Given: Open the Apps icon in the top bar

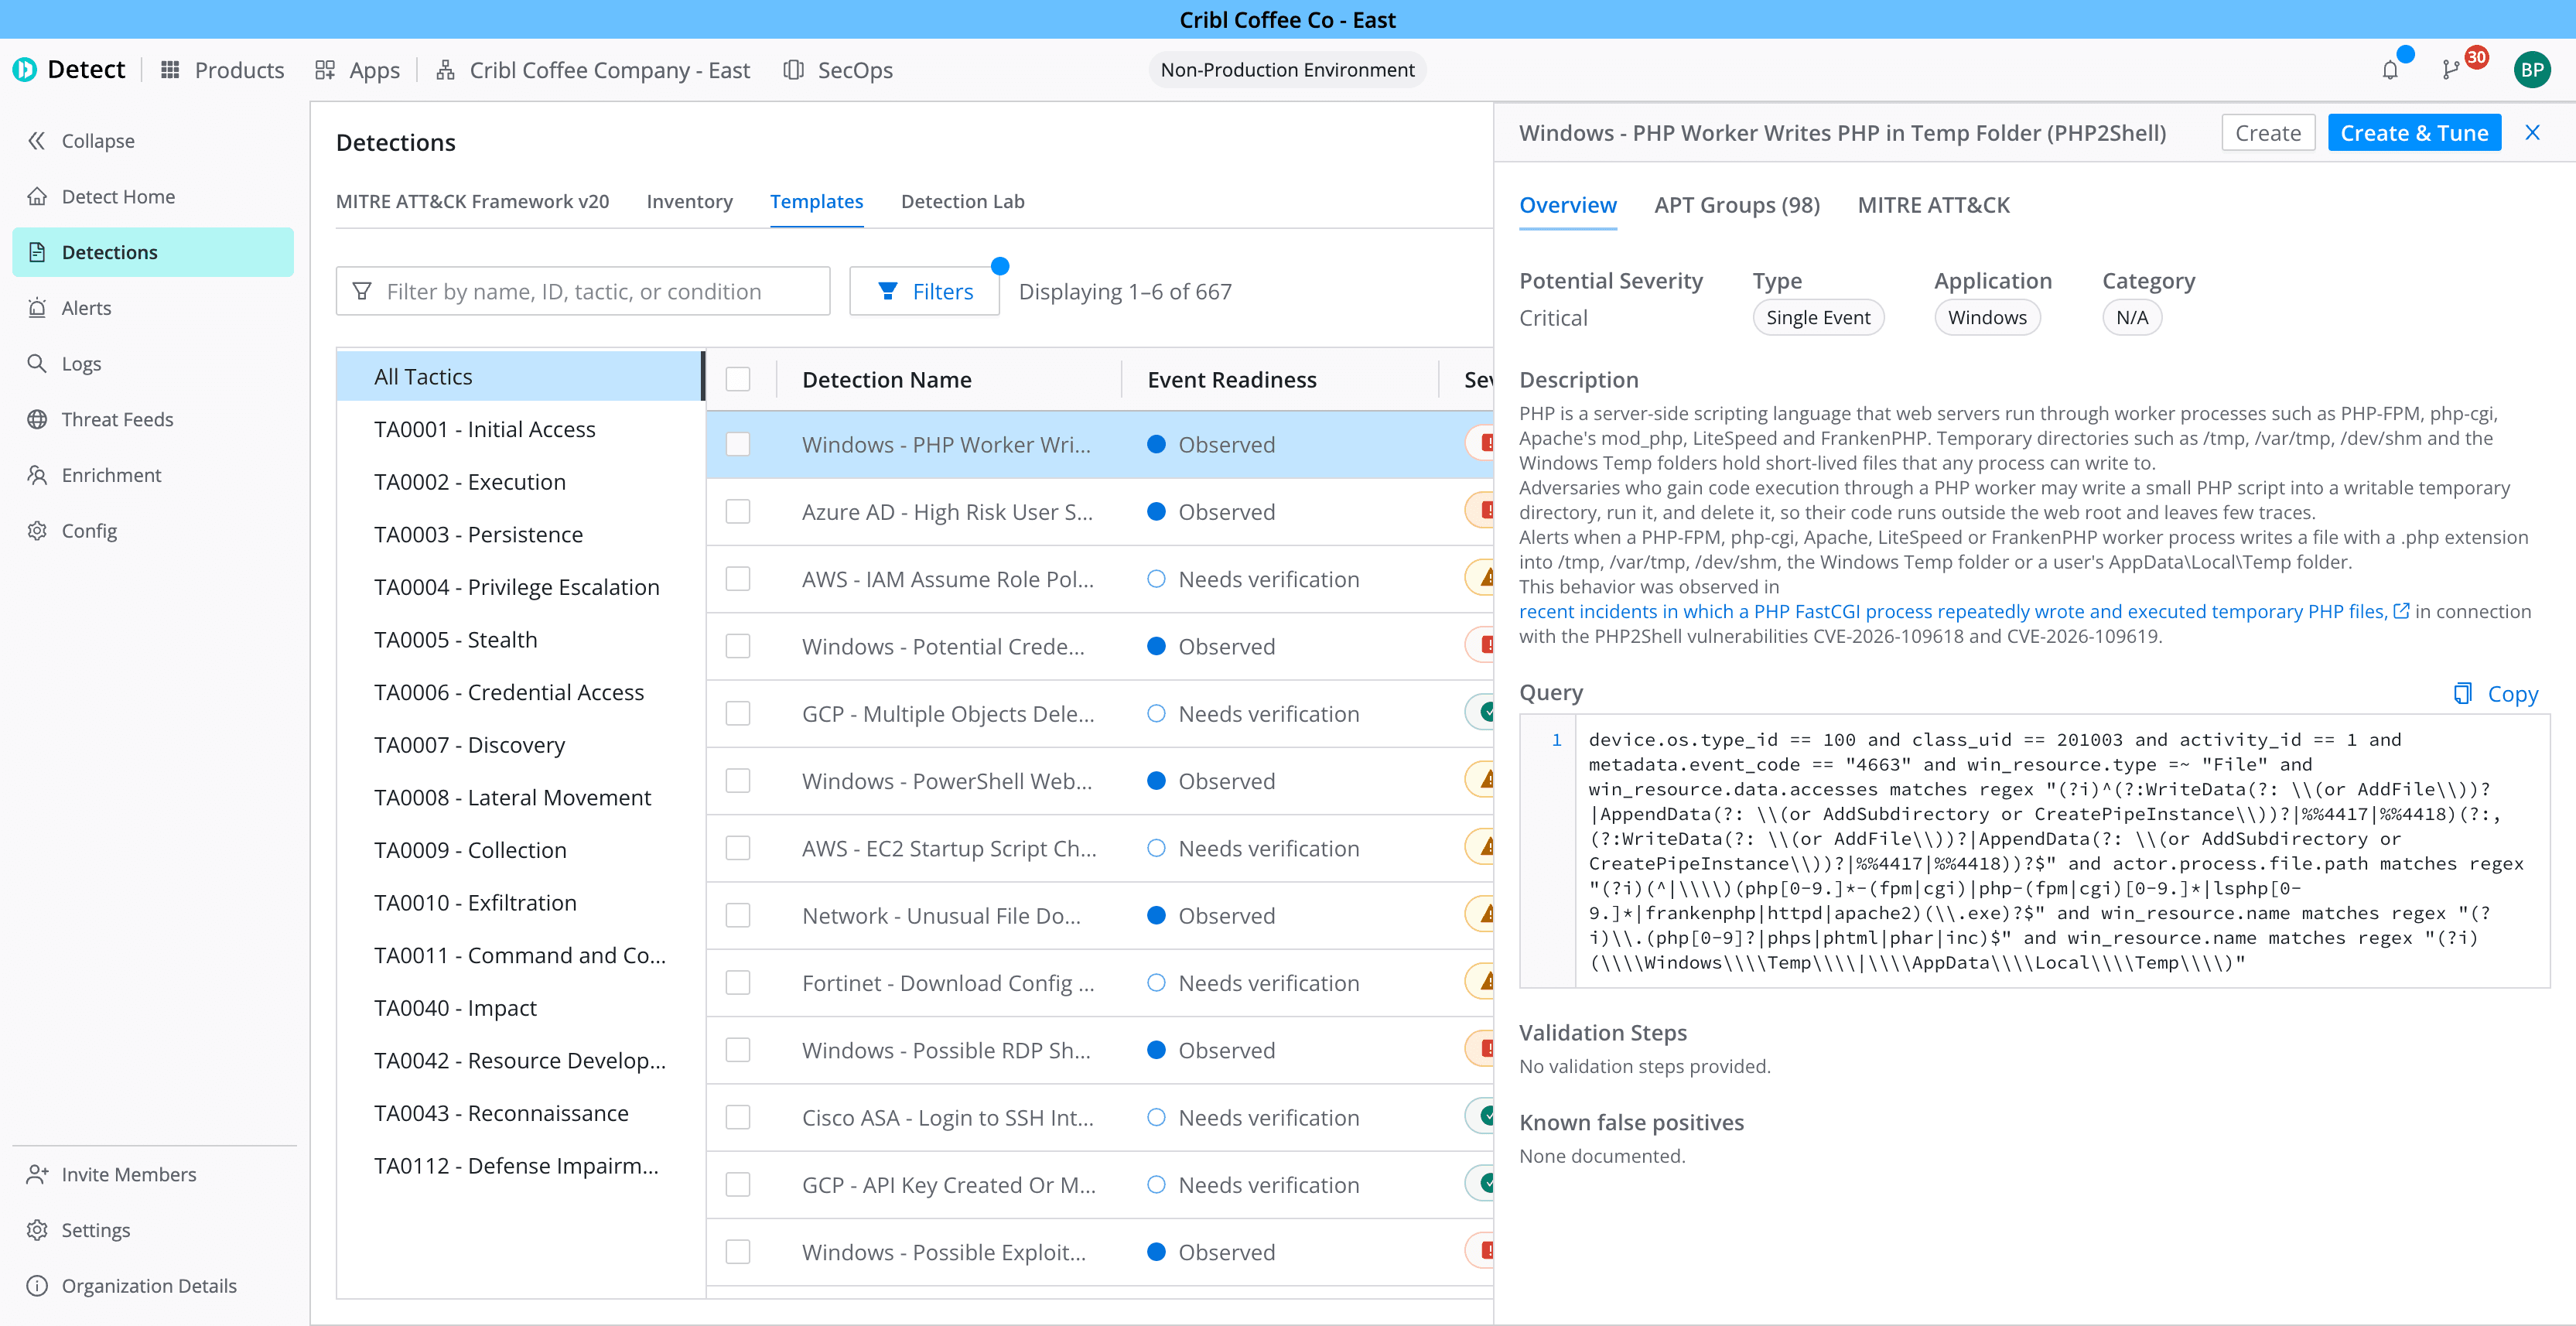Looking at the screenshot, I should tap(325, 70).
